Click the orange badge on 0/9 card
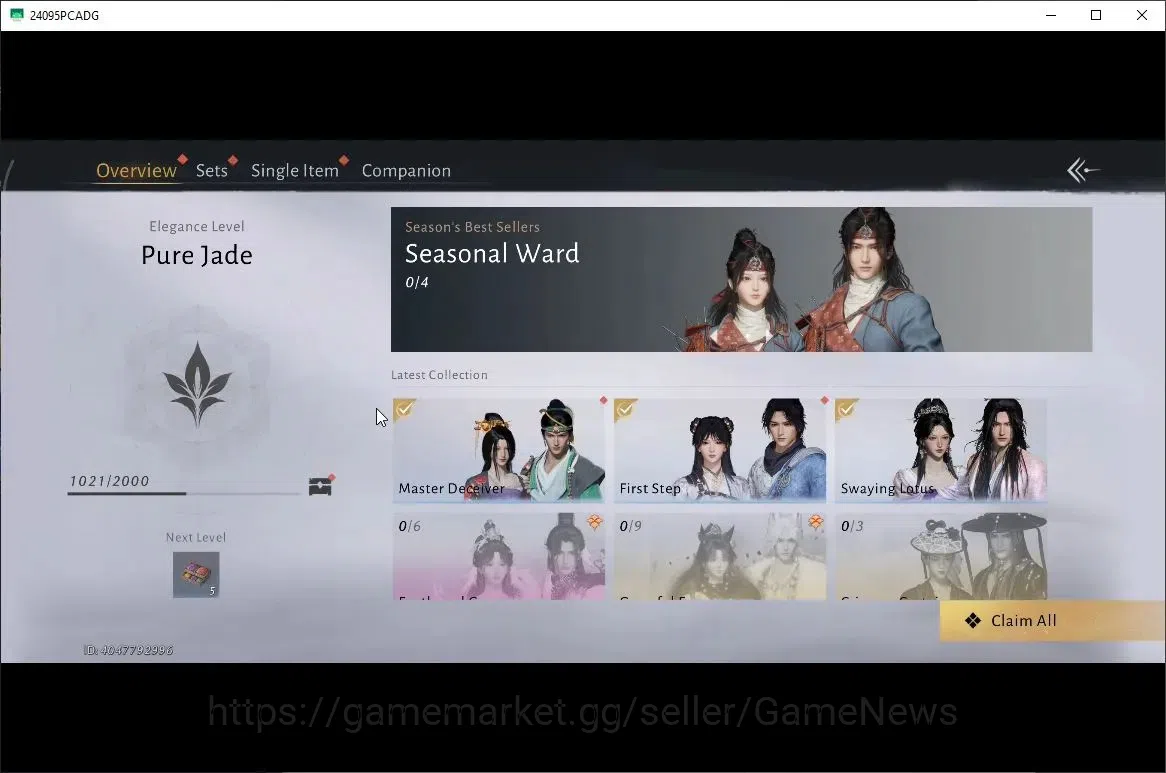 click(816, 523)
